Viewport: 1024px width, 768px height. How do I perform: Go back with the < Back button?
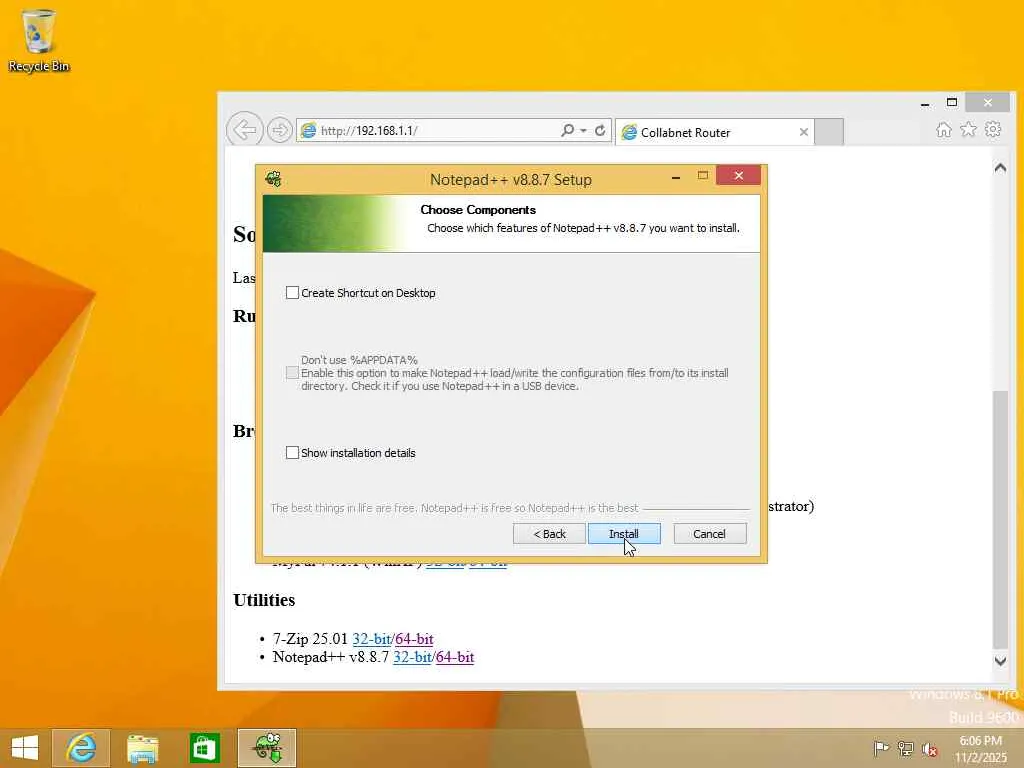click(x=549, y=534)
